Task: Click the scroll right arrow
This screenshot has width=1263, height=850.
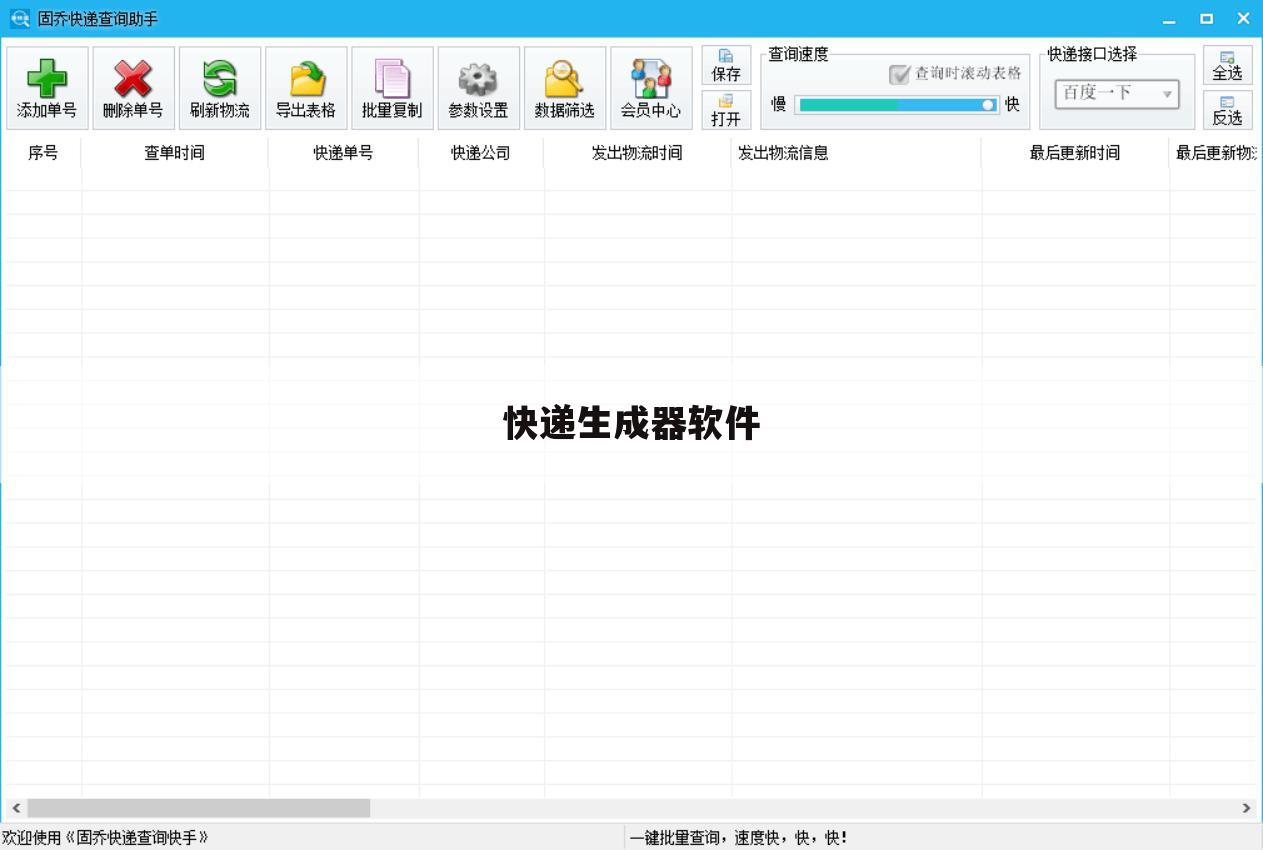Action: tap(1246, 808)
